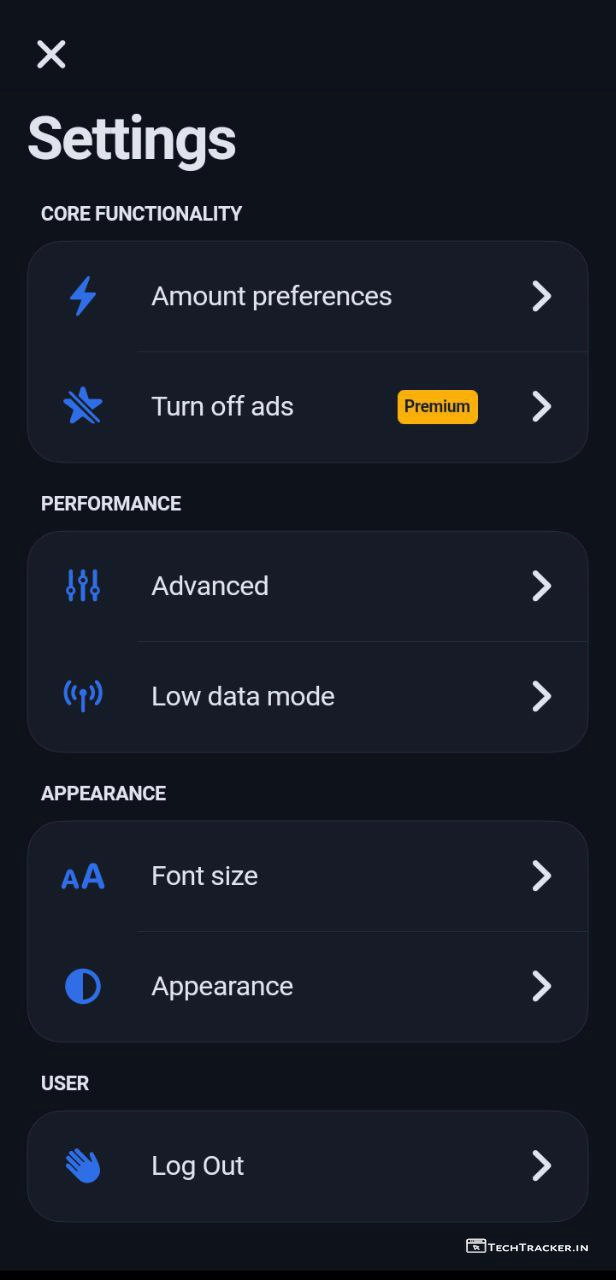Tap the yellow Premium badge
This screenshot has height=1280, width=616.
click(x=437, y=406)
